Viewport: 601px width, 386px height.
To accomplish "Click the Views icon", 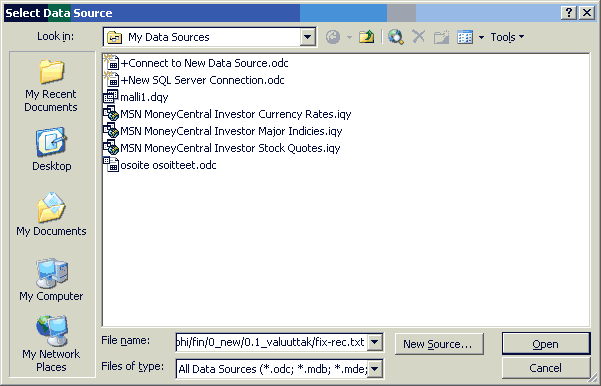I will tap(465, 37).
